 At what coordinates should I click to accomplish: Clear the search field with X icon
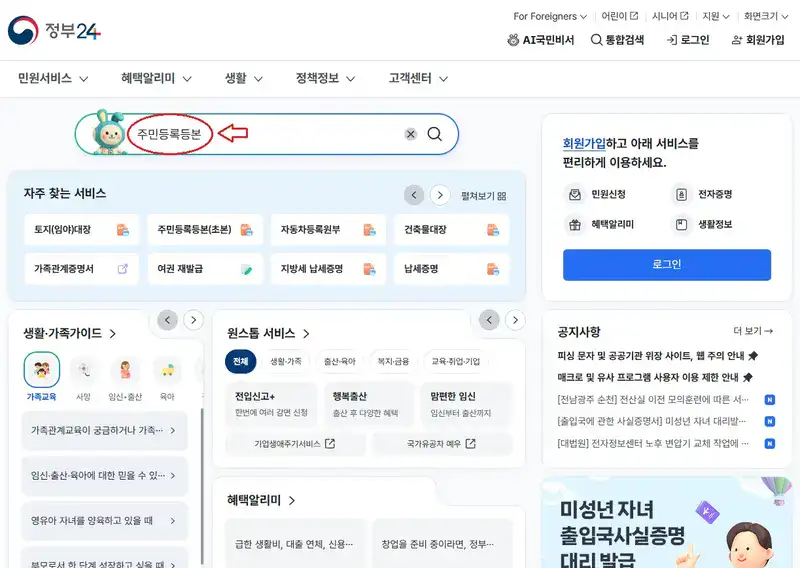point(411,134)
